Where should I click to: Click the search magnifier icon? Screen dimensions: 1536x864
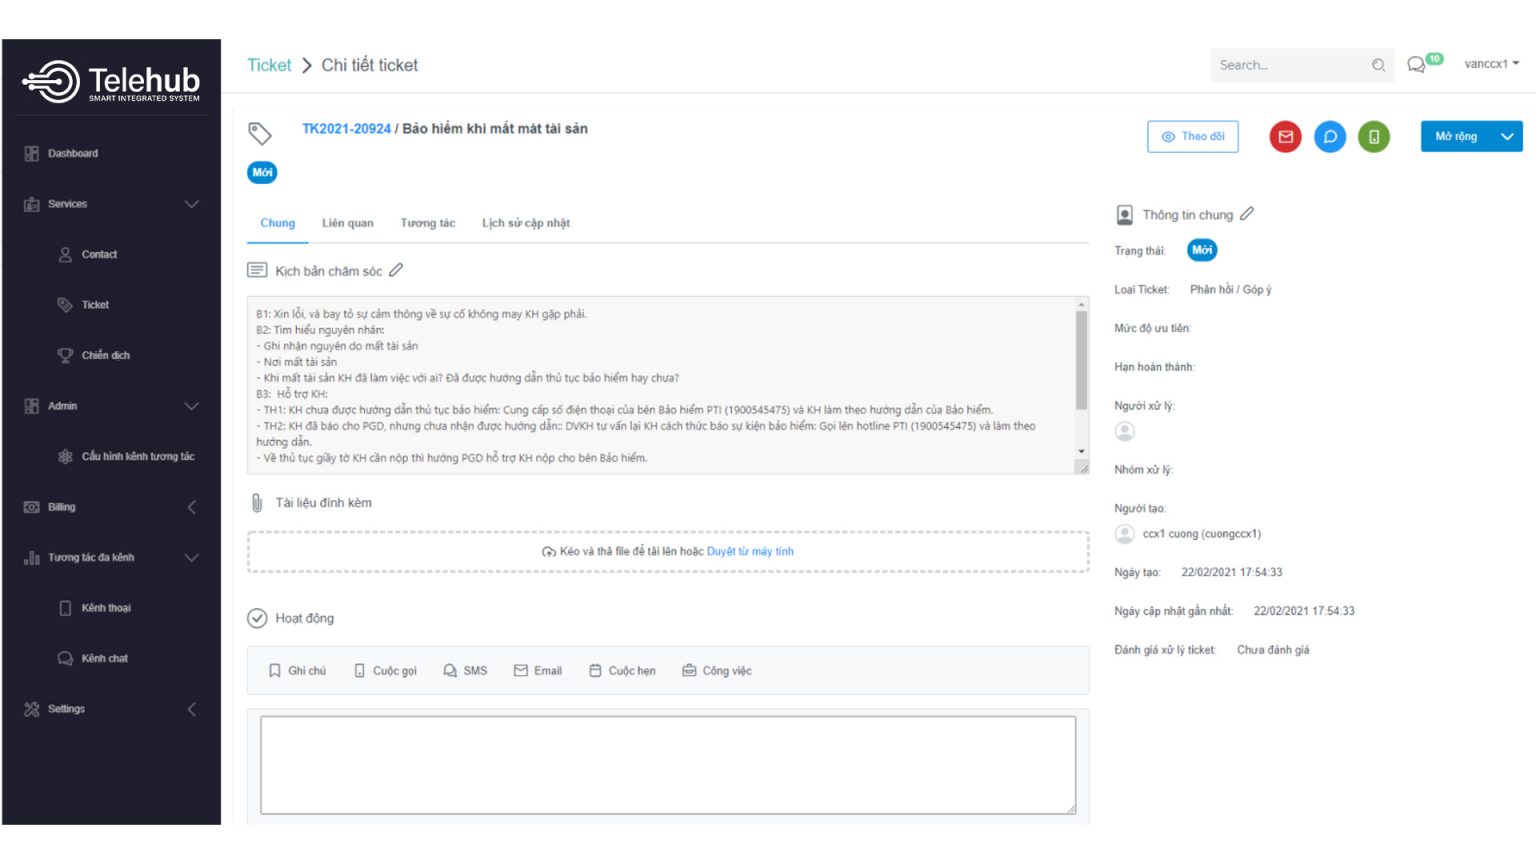point(1378,65)
